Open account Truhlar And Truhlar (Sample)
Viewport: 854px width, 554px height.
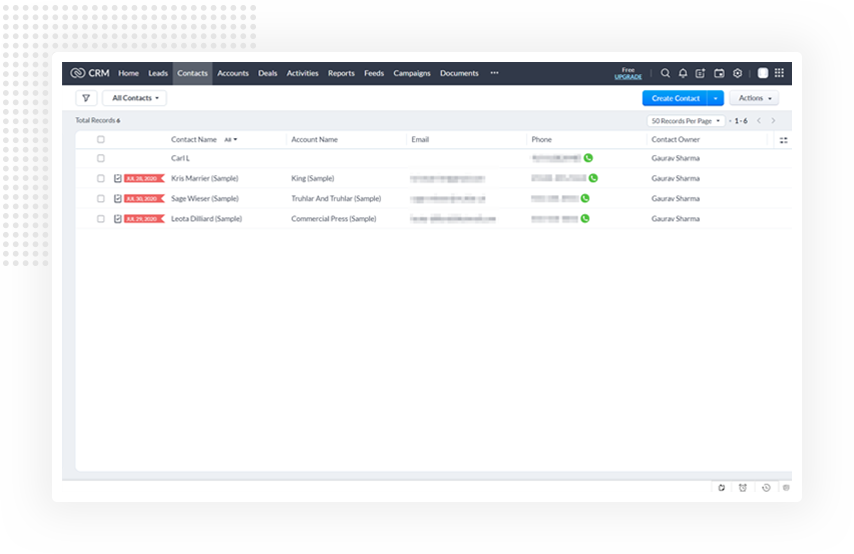point(336,198)
